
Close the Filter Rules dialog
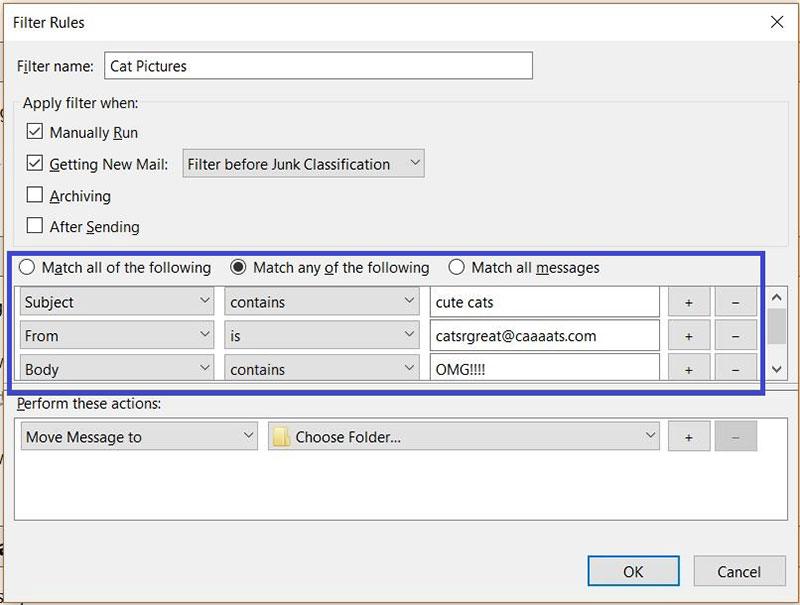point(776,21)
